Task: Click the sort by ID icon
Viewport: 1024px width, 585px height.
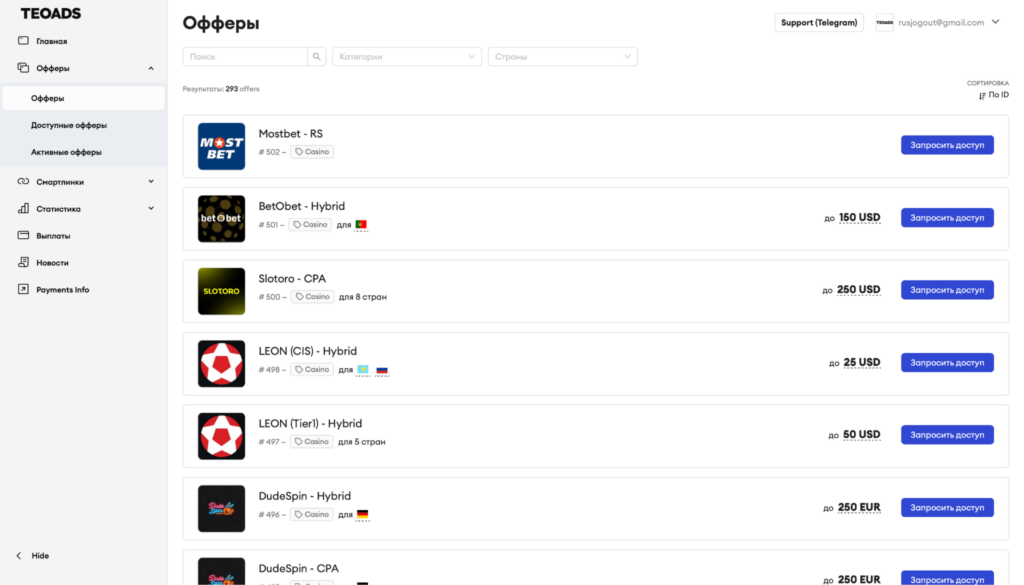Action: (982, 95)
